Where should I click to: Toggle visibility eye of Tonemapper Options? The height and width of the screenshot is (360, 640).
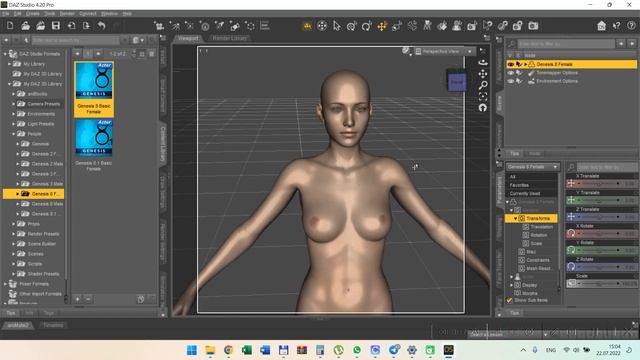511,73
